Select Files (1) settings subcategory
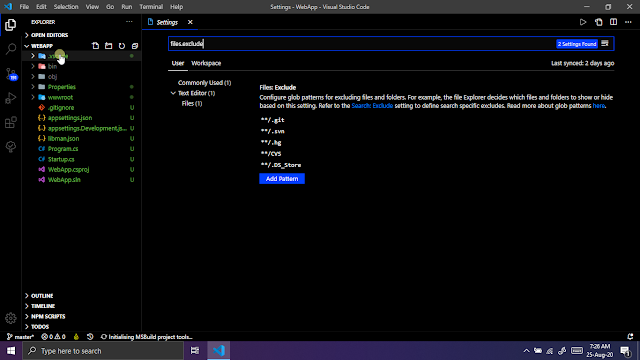Image resolution: width=640 pixels, height=360 pixels. point(191,103)
